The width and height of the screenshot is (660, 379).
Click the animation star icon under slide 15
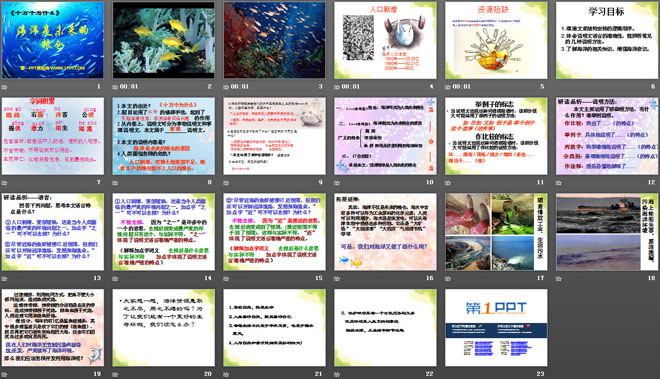[226, 278]
